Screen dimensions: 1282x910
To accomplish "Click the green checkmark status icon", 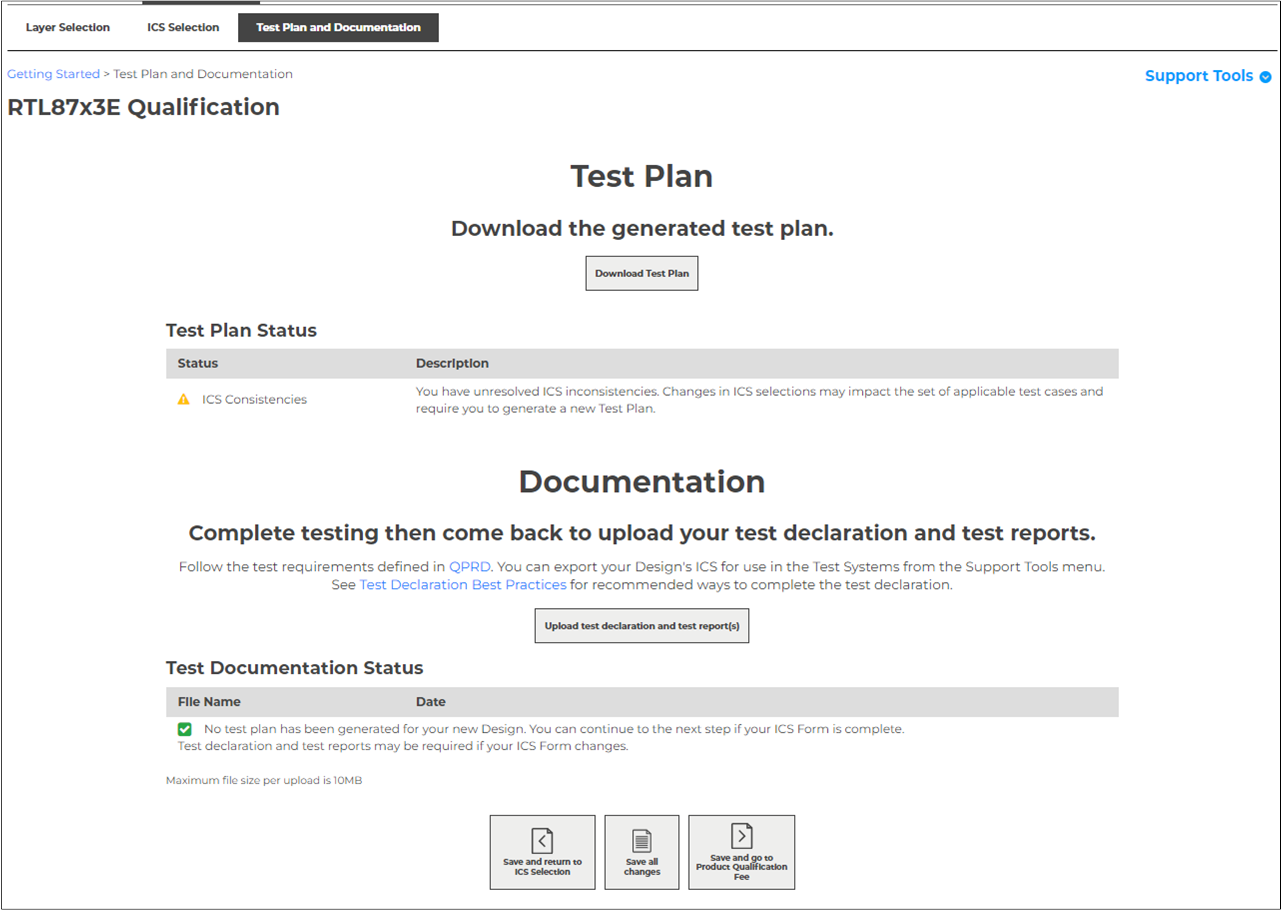I will coord(185,729).
